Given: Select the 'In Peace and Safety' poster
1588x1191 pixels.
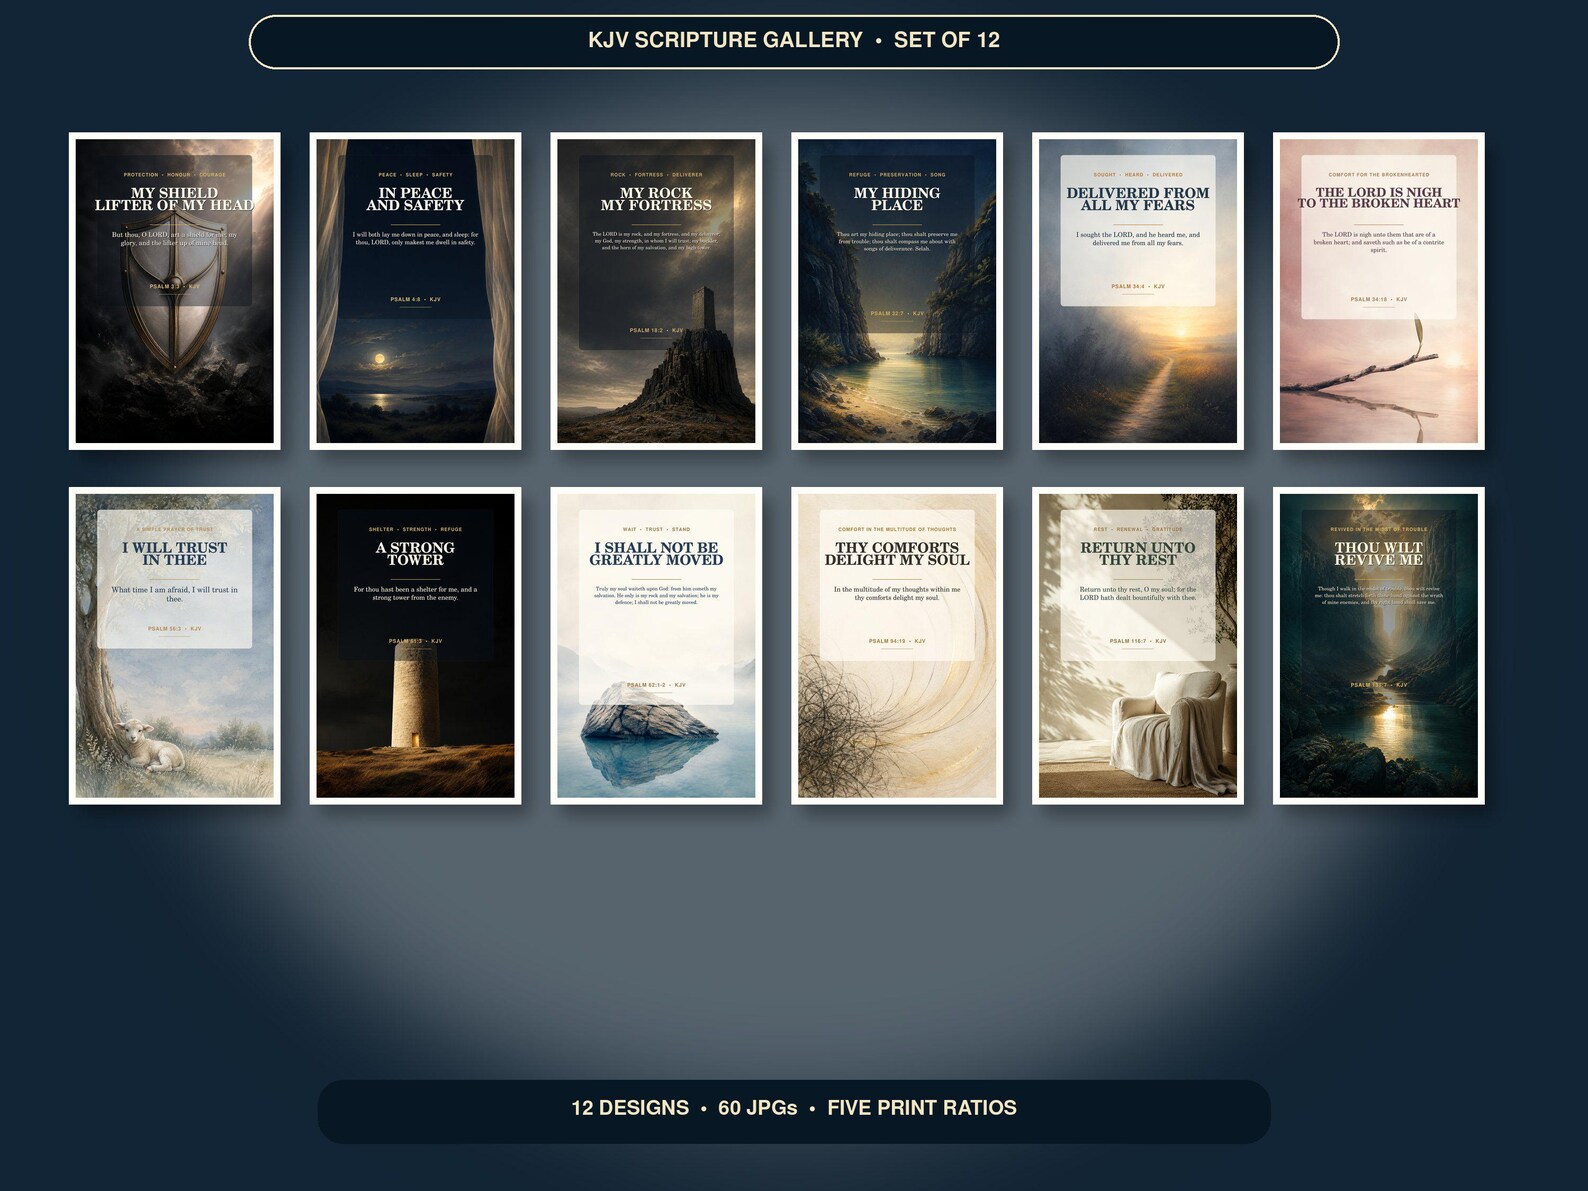Looking at the screenshot, I should [x=415, y=291].
